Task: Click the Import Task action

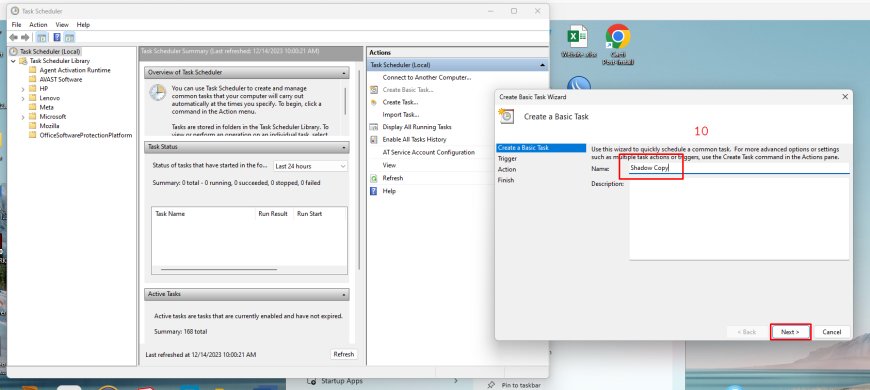Action: click(401, 115)
